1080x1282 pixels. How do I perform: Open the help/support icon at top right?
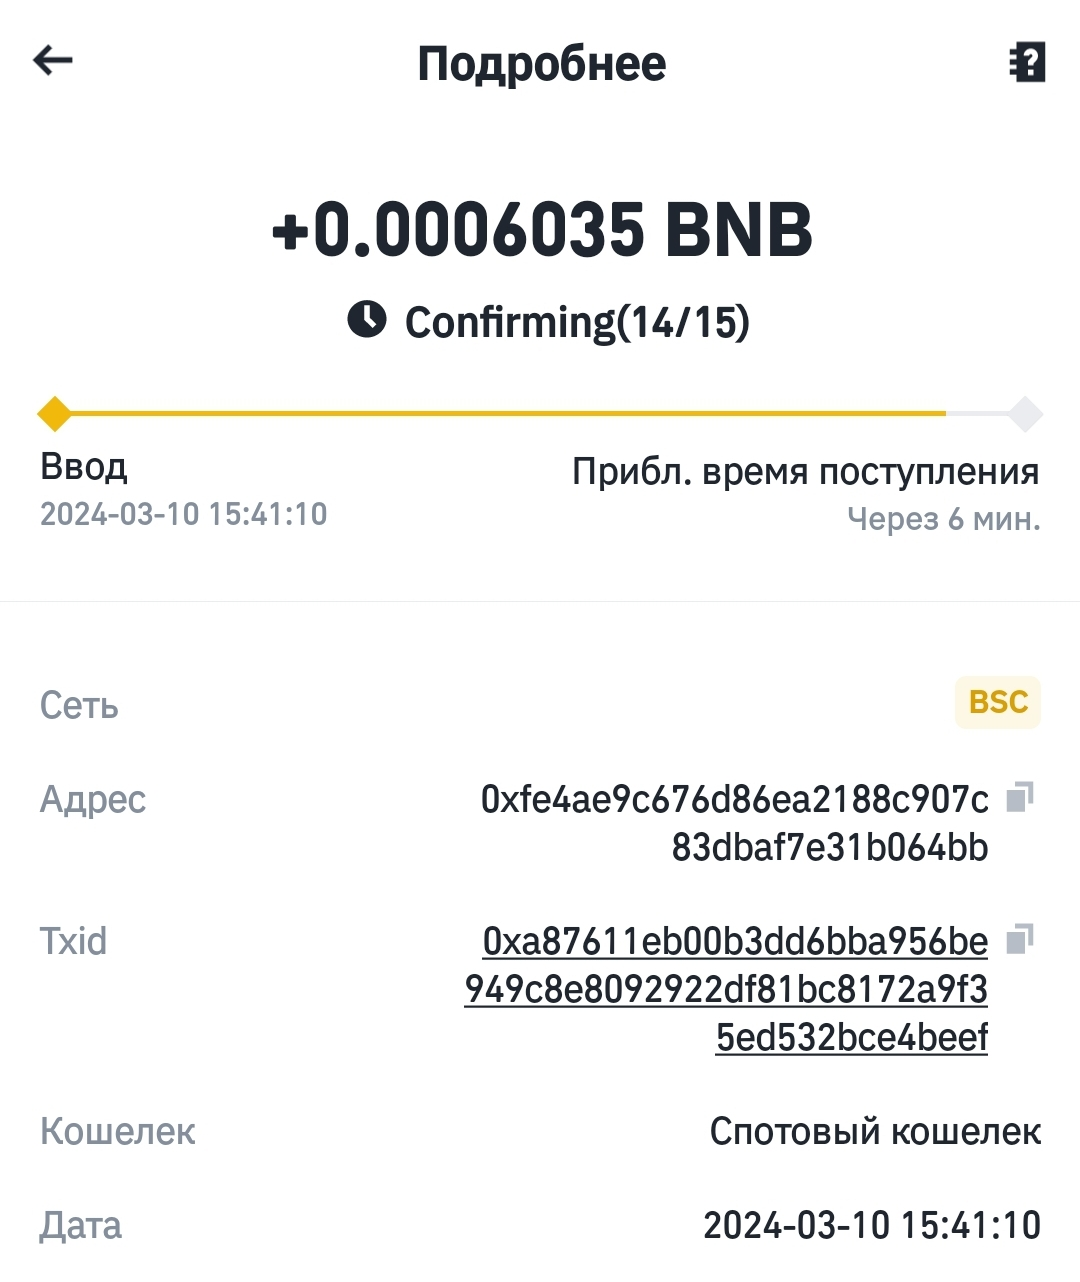click(1027, 62)
